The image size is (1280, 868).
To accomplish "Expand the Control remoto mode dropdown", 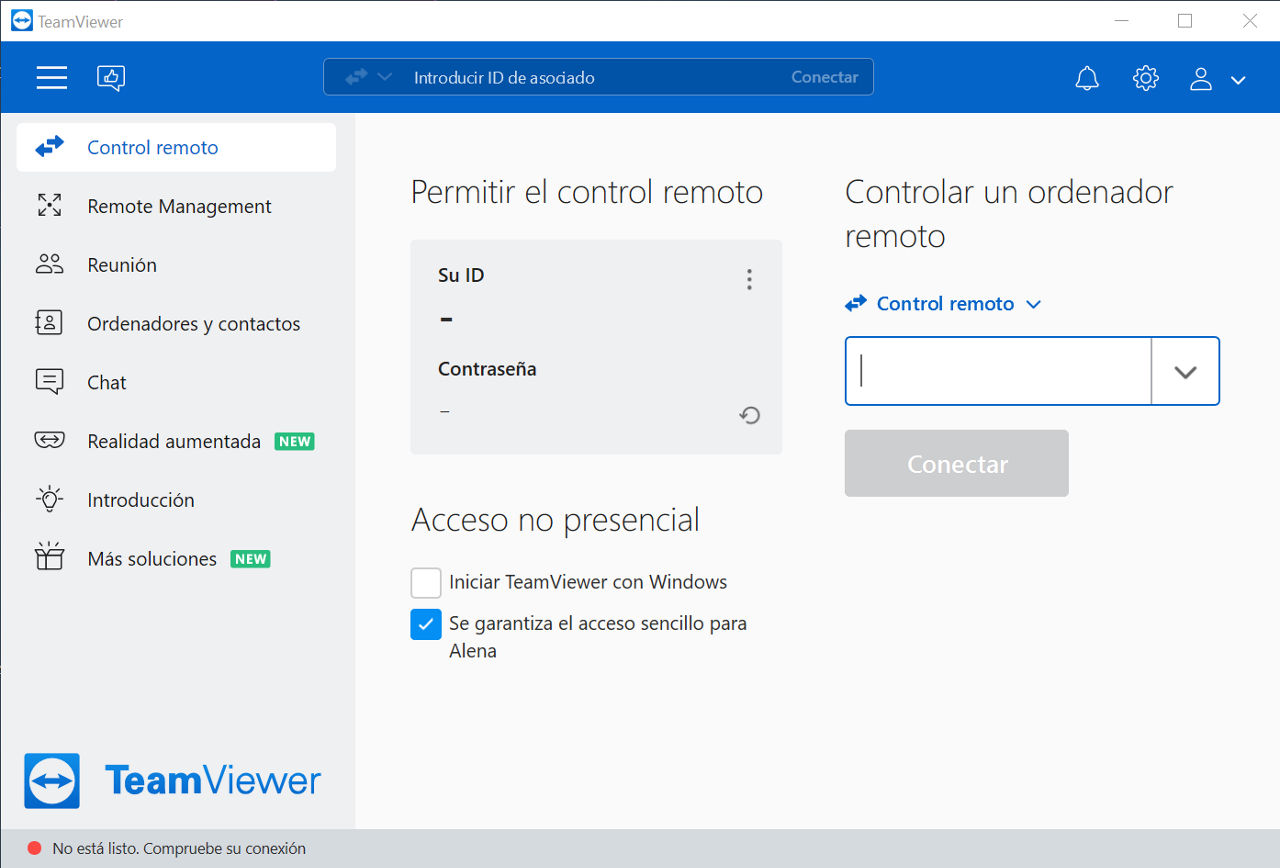I will tap(943, 303).
